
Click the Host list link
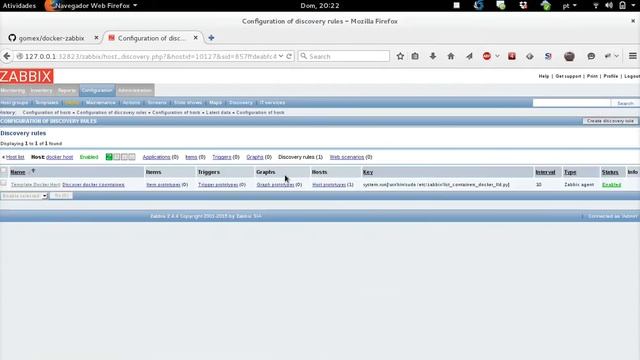click(15, 157)
